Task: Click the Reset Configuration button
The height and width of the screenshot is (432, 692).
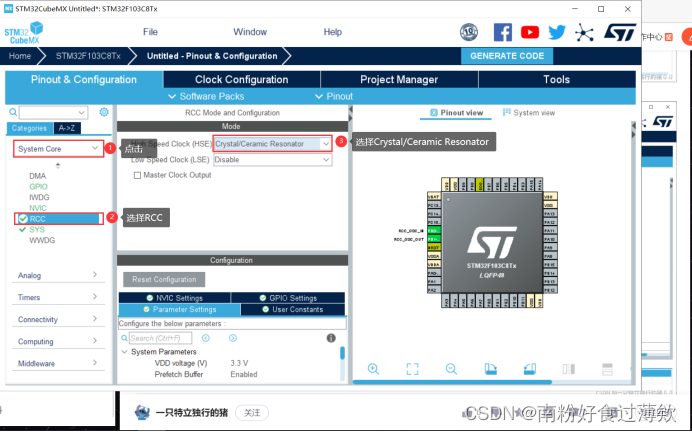Action: click(x=164, y=280)
